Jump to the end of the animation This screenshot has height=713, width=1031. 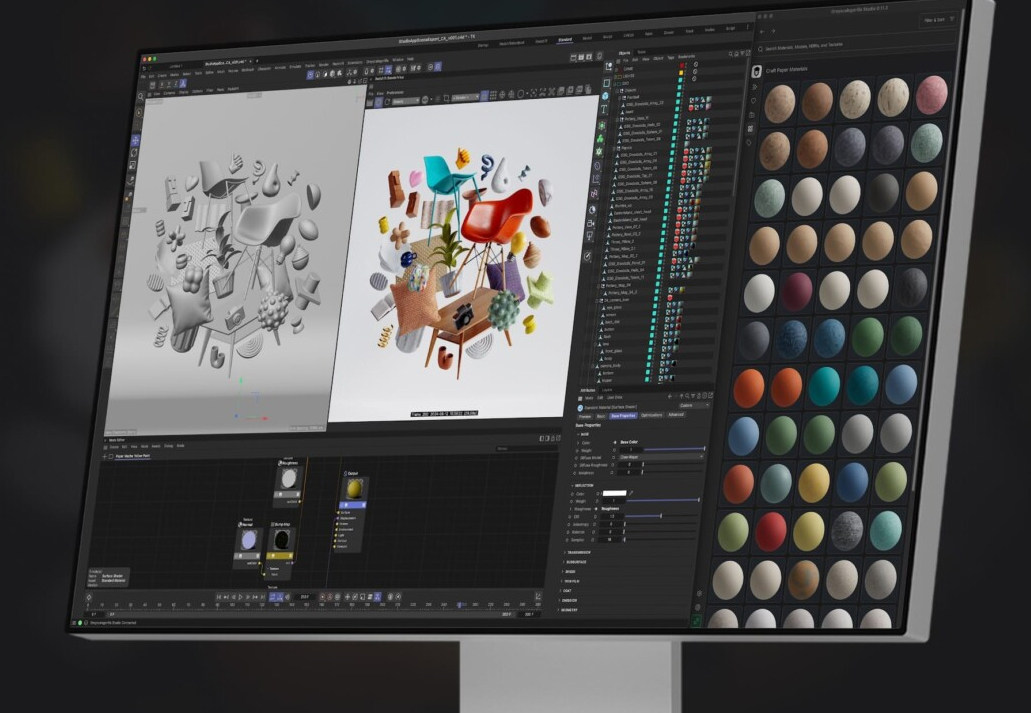tap(263, 597)
